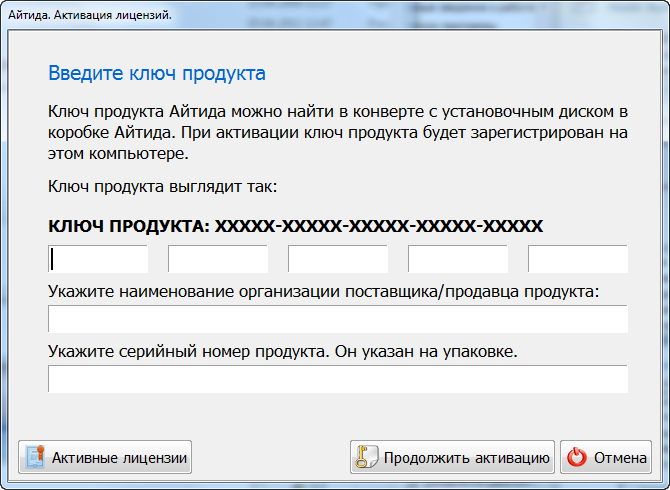Select the fifth product key segment field
670x490 pixels.
point(578,258)
